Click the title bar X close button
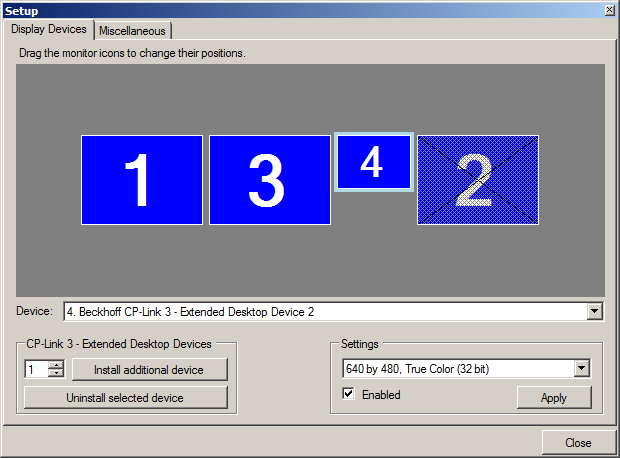 point(609,10)
